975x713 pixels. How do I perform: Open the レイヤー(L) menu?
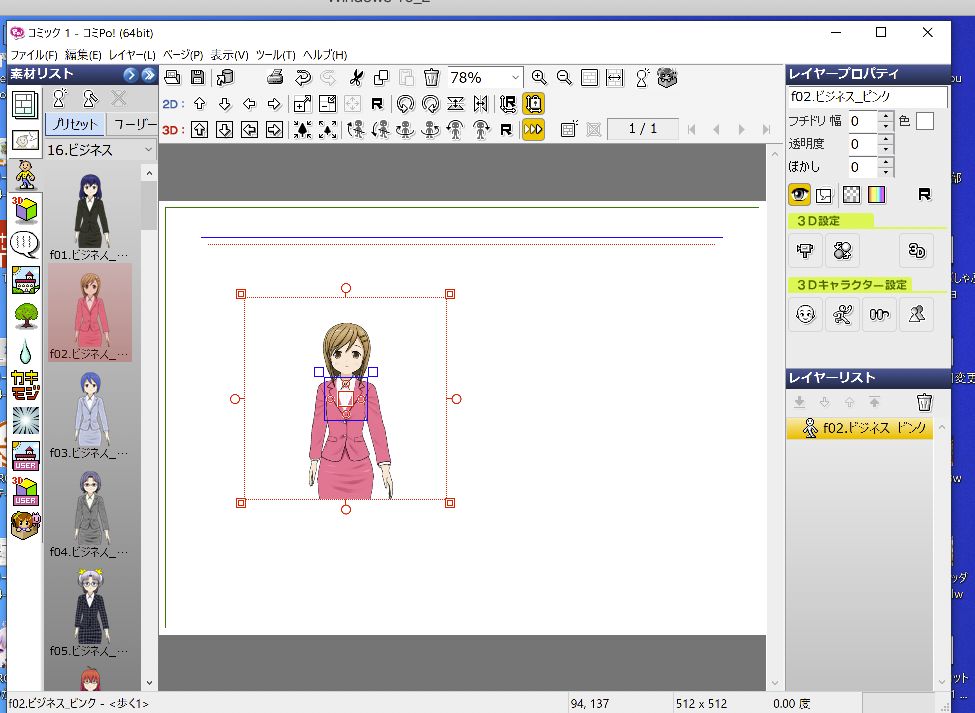coord(131,55)
